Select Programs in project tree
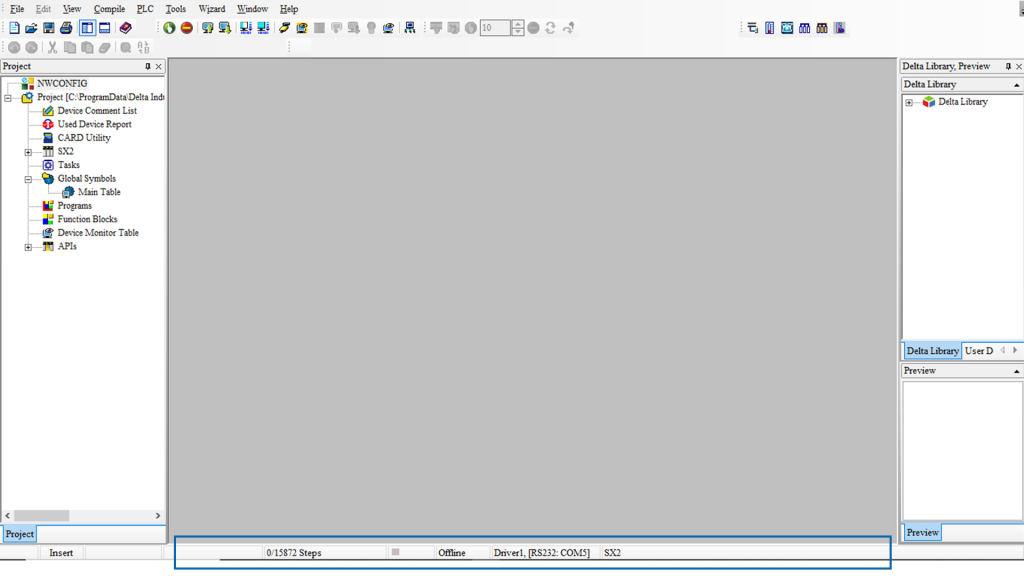The width and height of the screenshot is (1024, 576). click(74, 206)
